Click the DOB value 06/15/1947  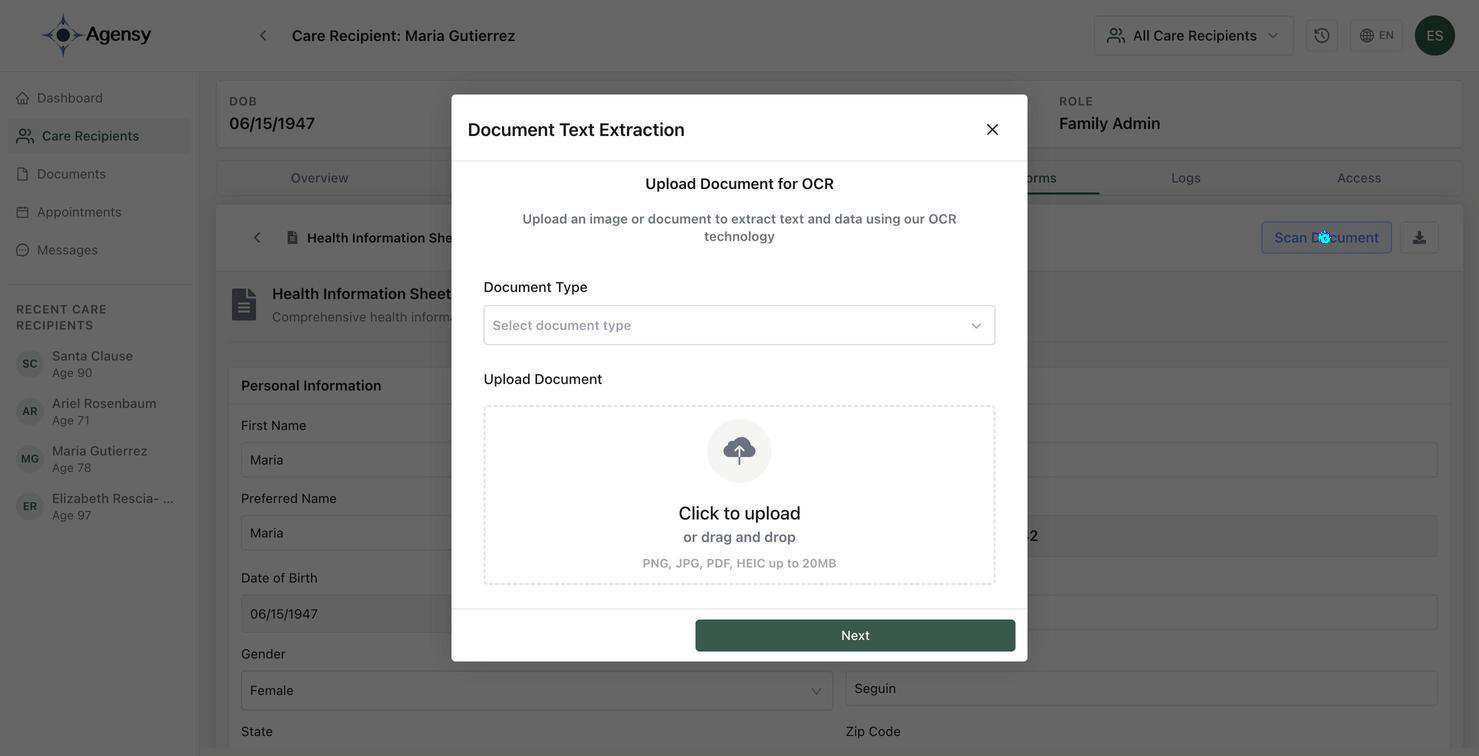click(272, 124)
